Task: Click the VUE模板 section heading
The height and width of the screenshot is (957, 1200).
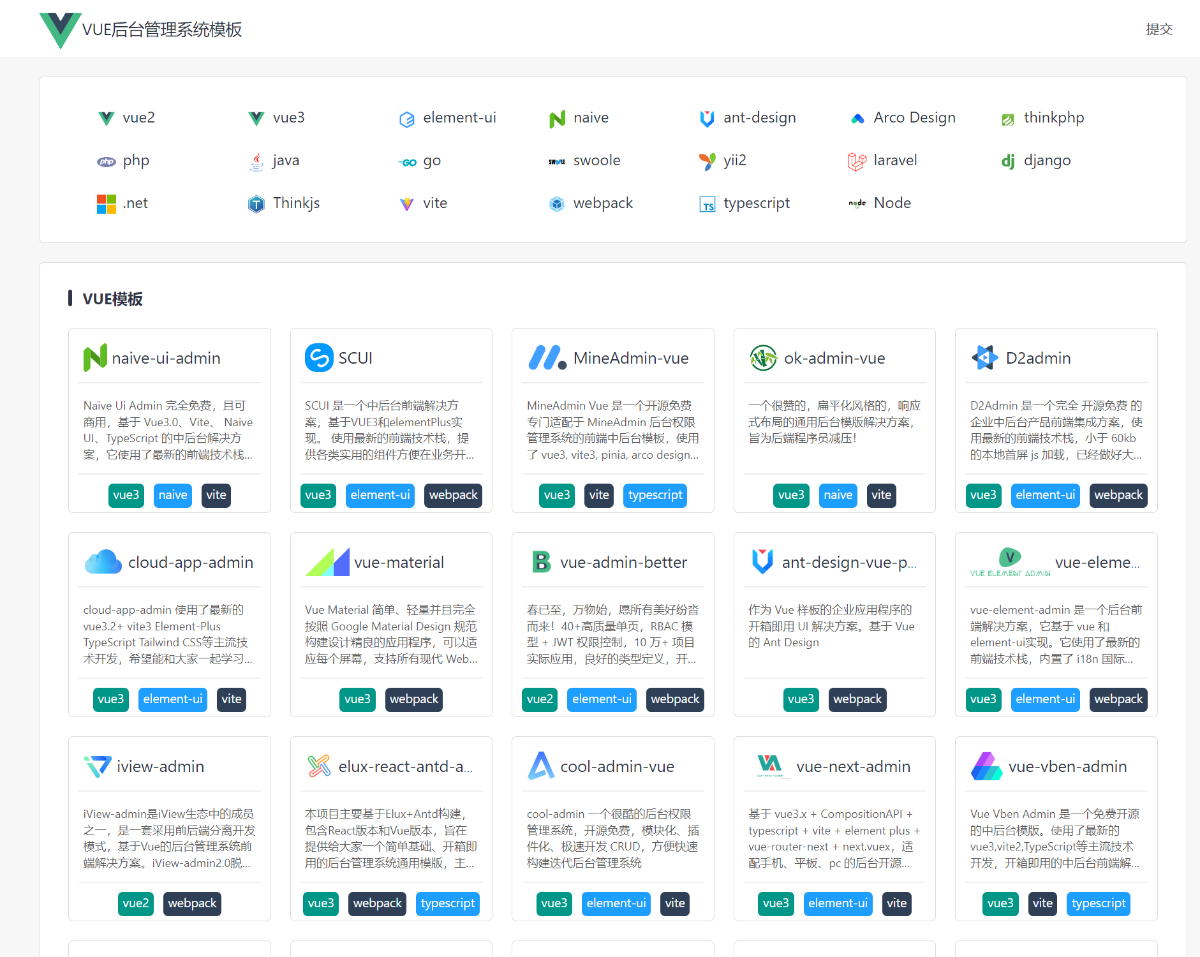Action: [x=112, y=299]
